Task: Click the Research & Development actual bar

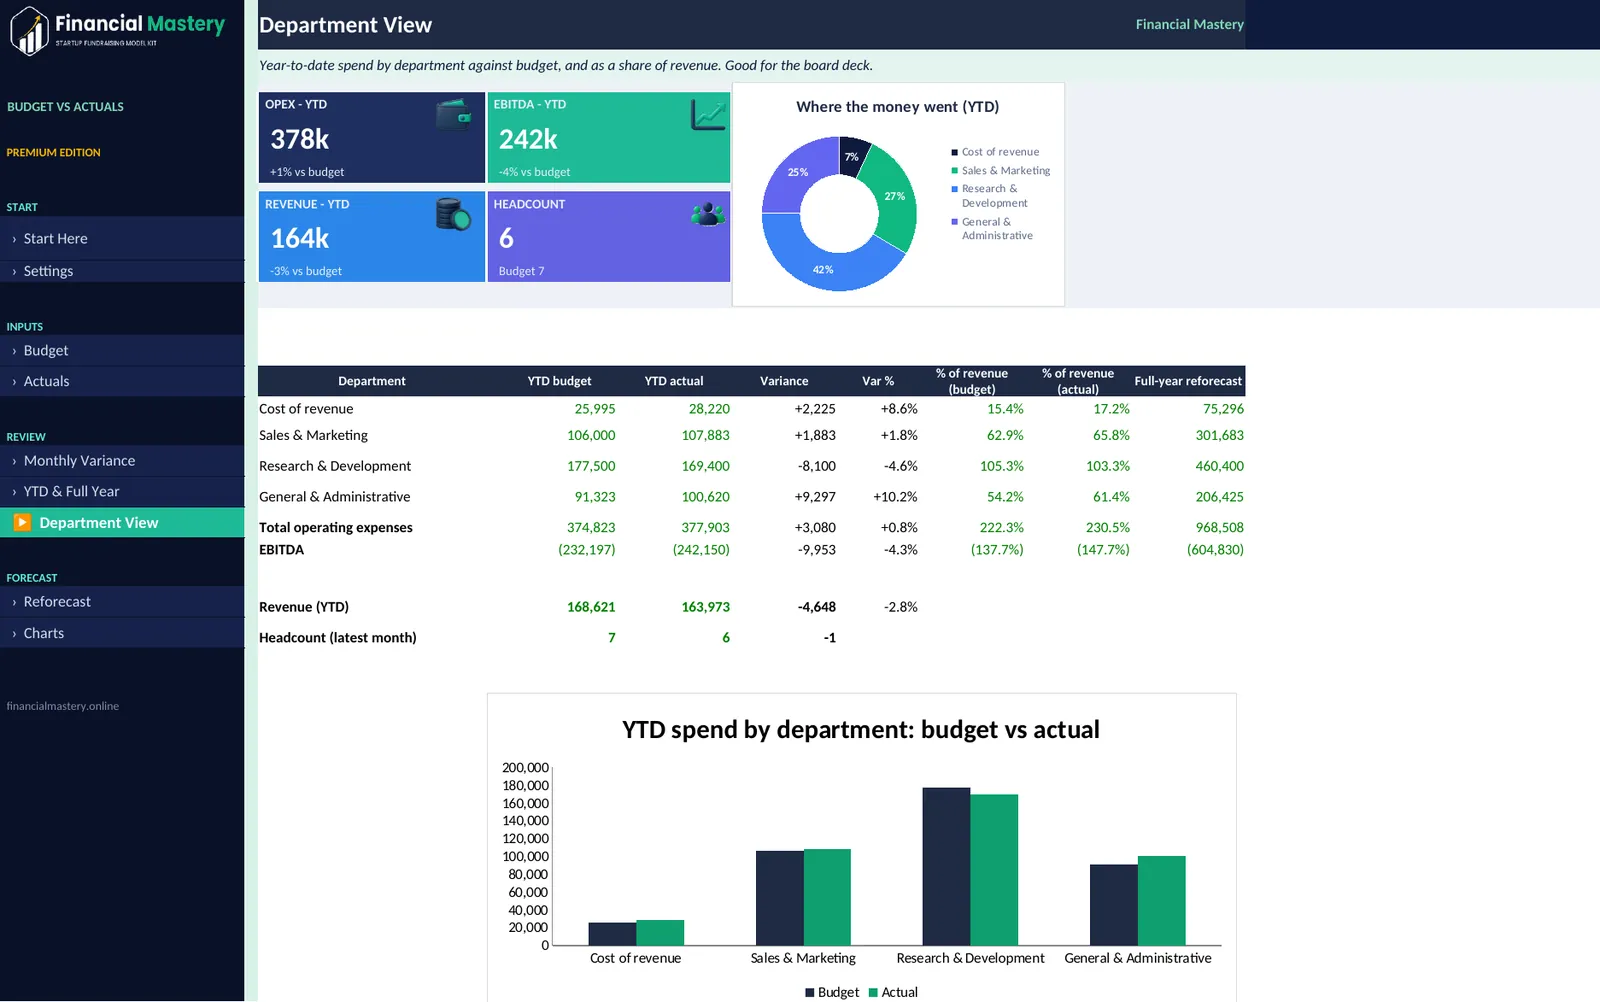Action: (994, 869)
